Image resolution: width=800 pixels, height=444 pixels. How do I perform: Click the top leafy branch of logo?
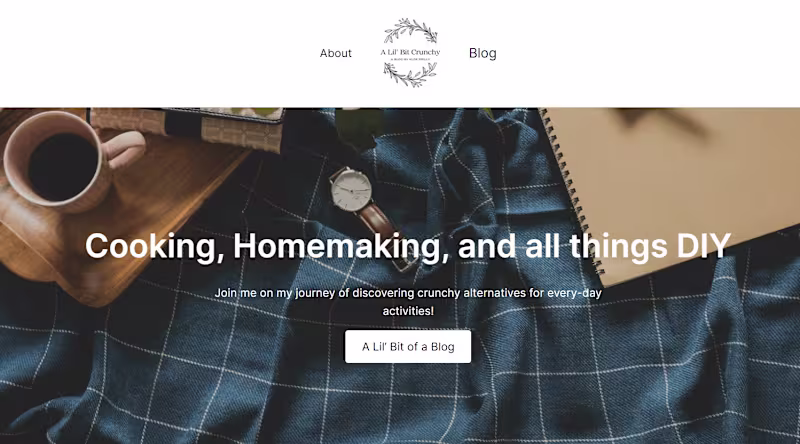(411, 30)
